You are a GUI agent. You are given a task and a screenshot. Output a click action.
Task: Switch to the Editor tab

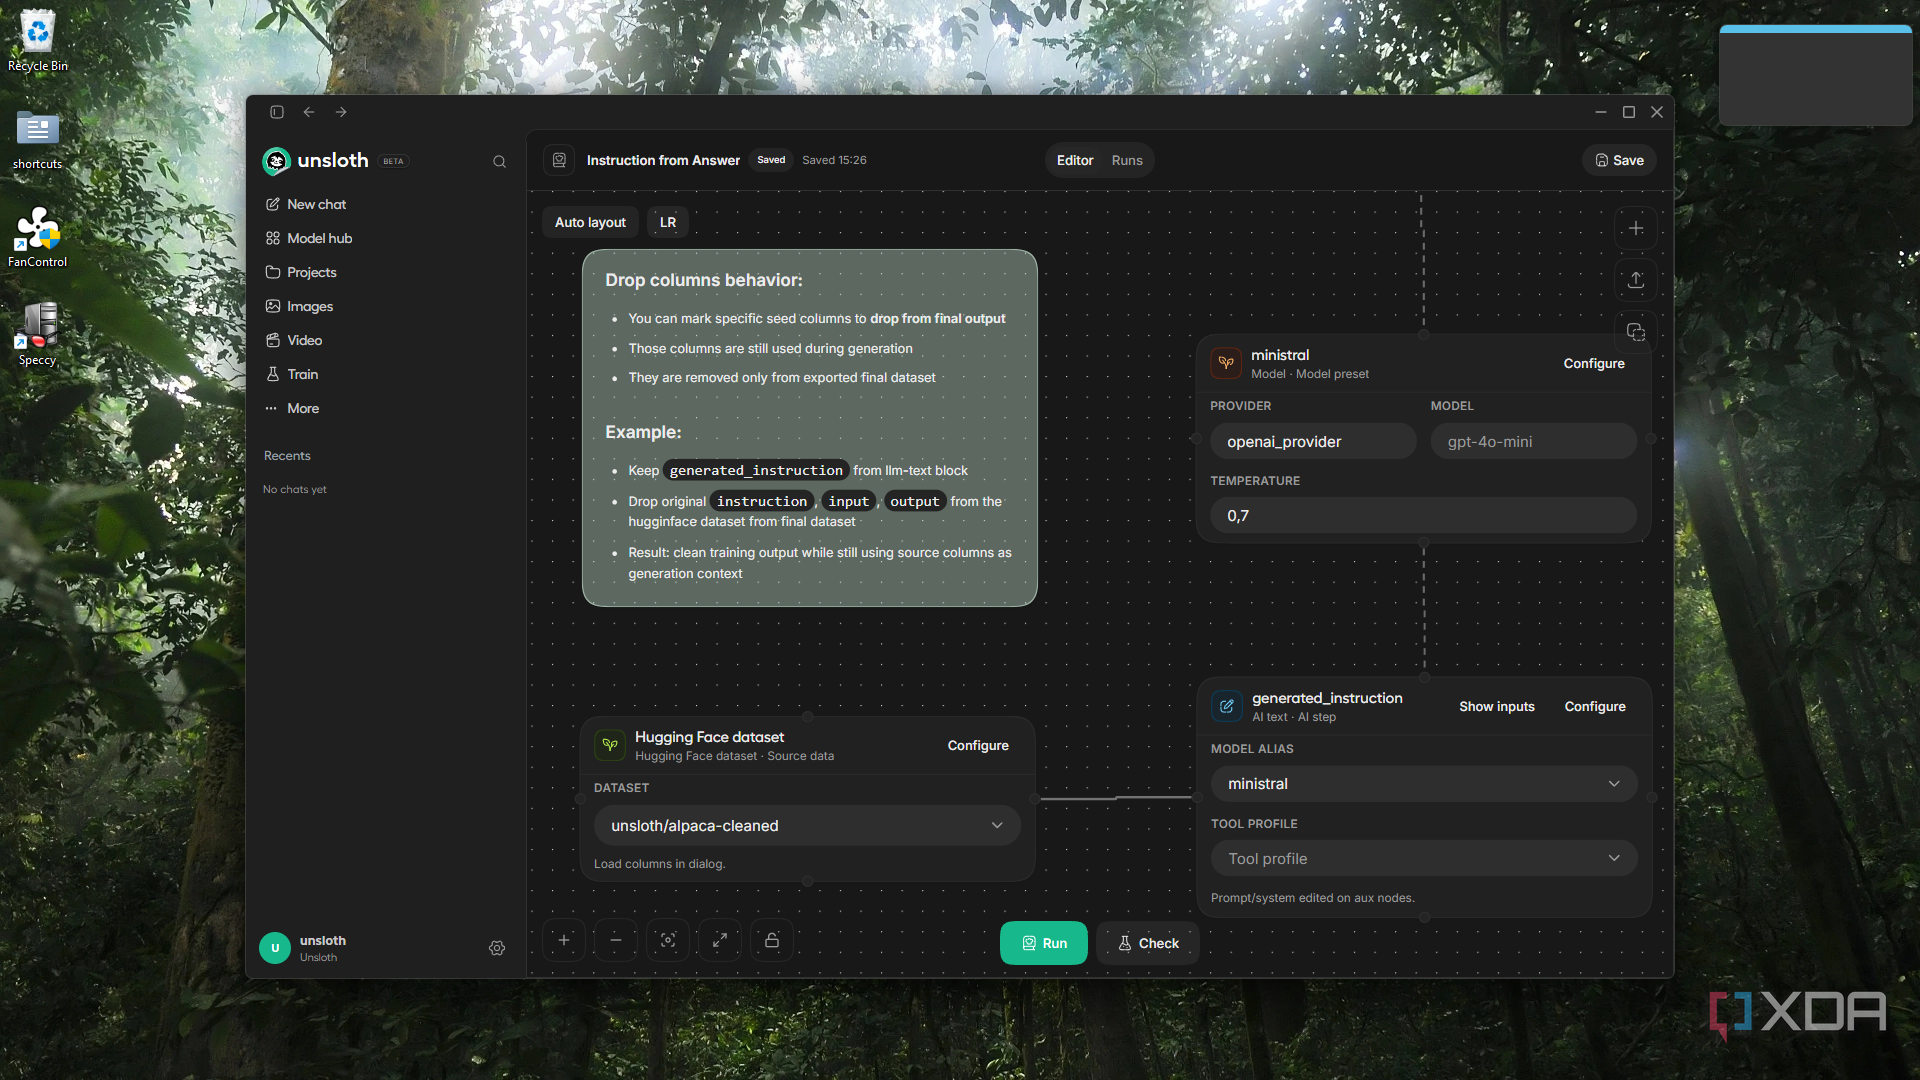point(1075,160)
